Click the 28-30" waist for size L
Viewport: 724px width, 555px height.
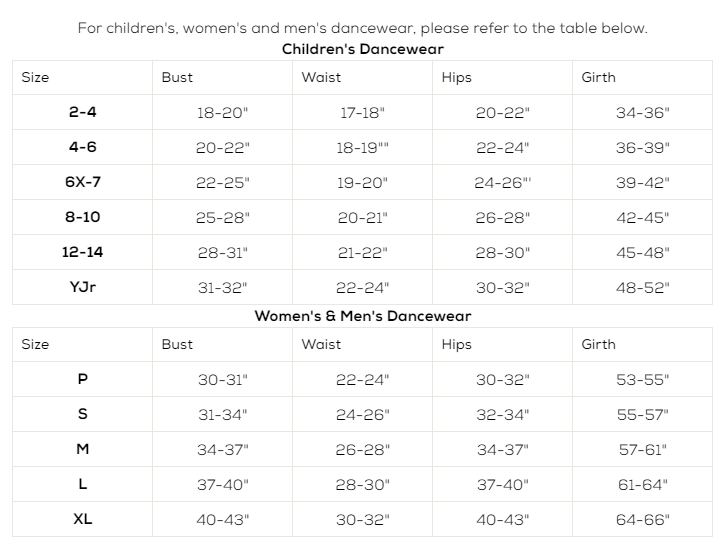tap(362, 485)
